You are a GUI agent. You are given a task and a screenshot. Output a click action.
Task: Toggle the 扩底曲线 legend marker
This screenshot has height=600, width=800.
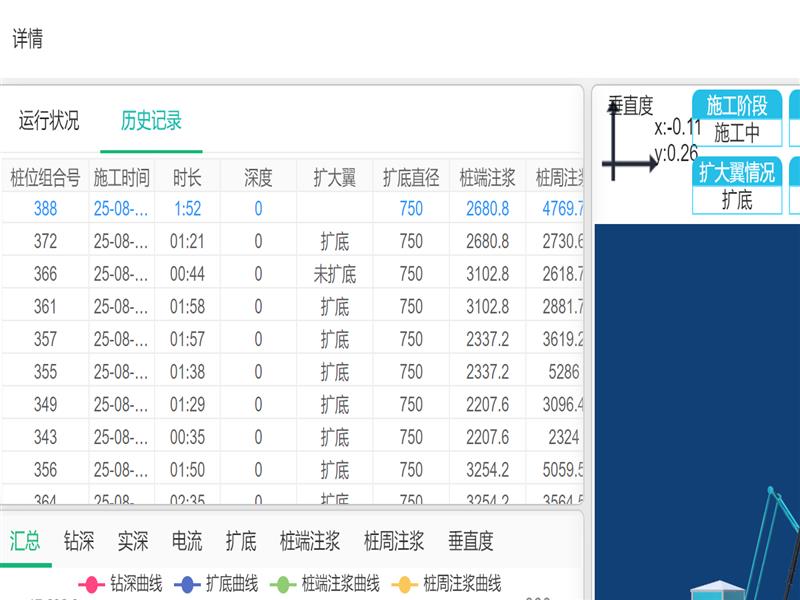pyautogui.click(x=188, y=584)
